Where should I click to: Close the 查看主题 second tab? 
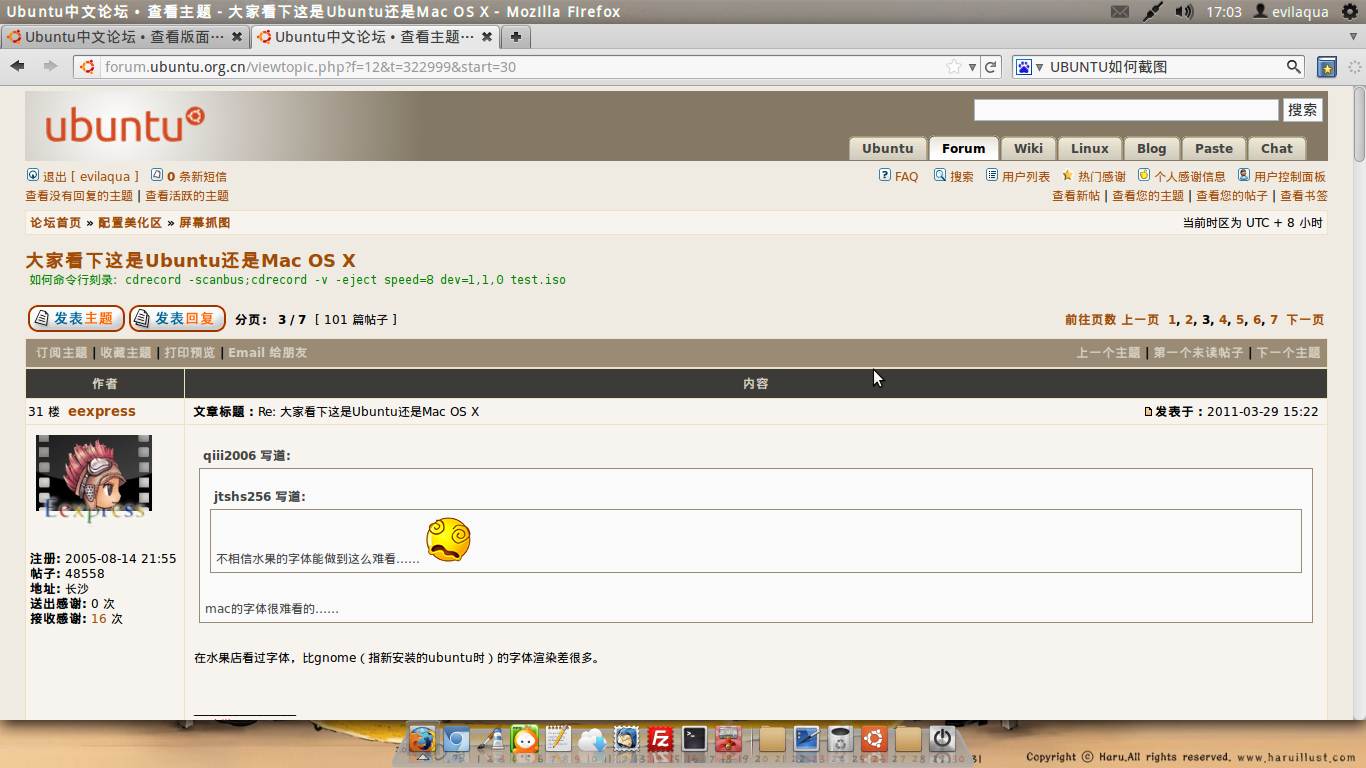[x=487, y=37]
